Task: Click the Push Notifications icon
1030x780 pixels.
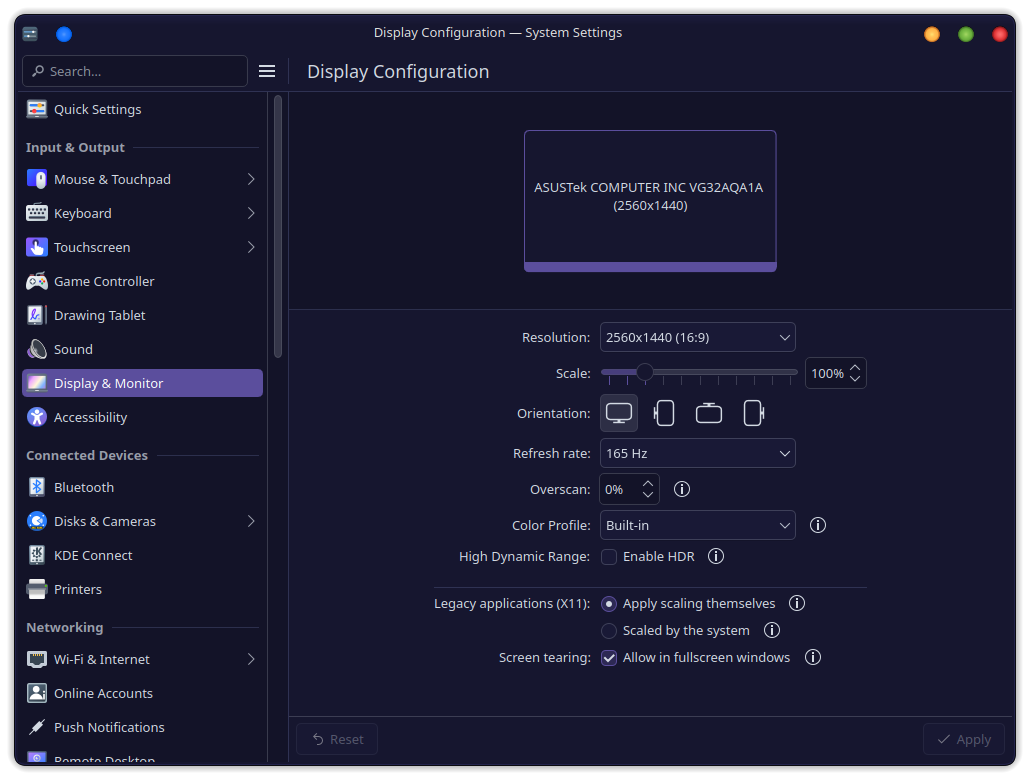Action: (37, 727)
